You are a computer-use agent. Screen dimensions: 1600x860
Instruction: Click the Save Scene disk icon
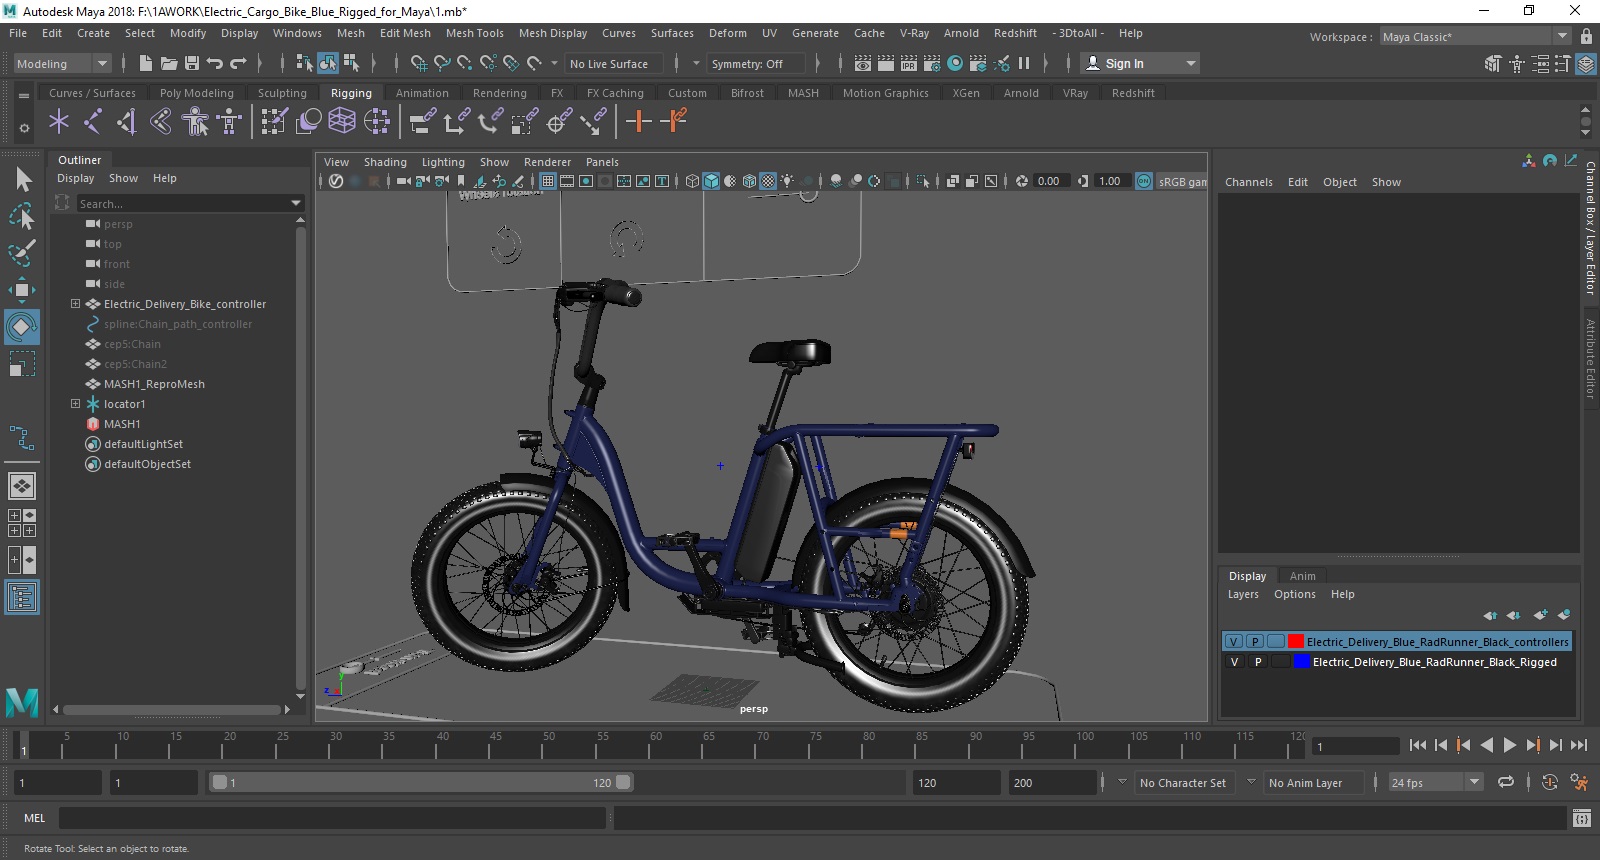191,63
